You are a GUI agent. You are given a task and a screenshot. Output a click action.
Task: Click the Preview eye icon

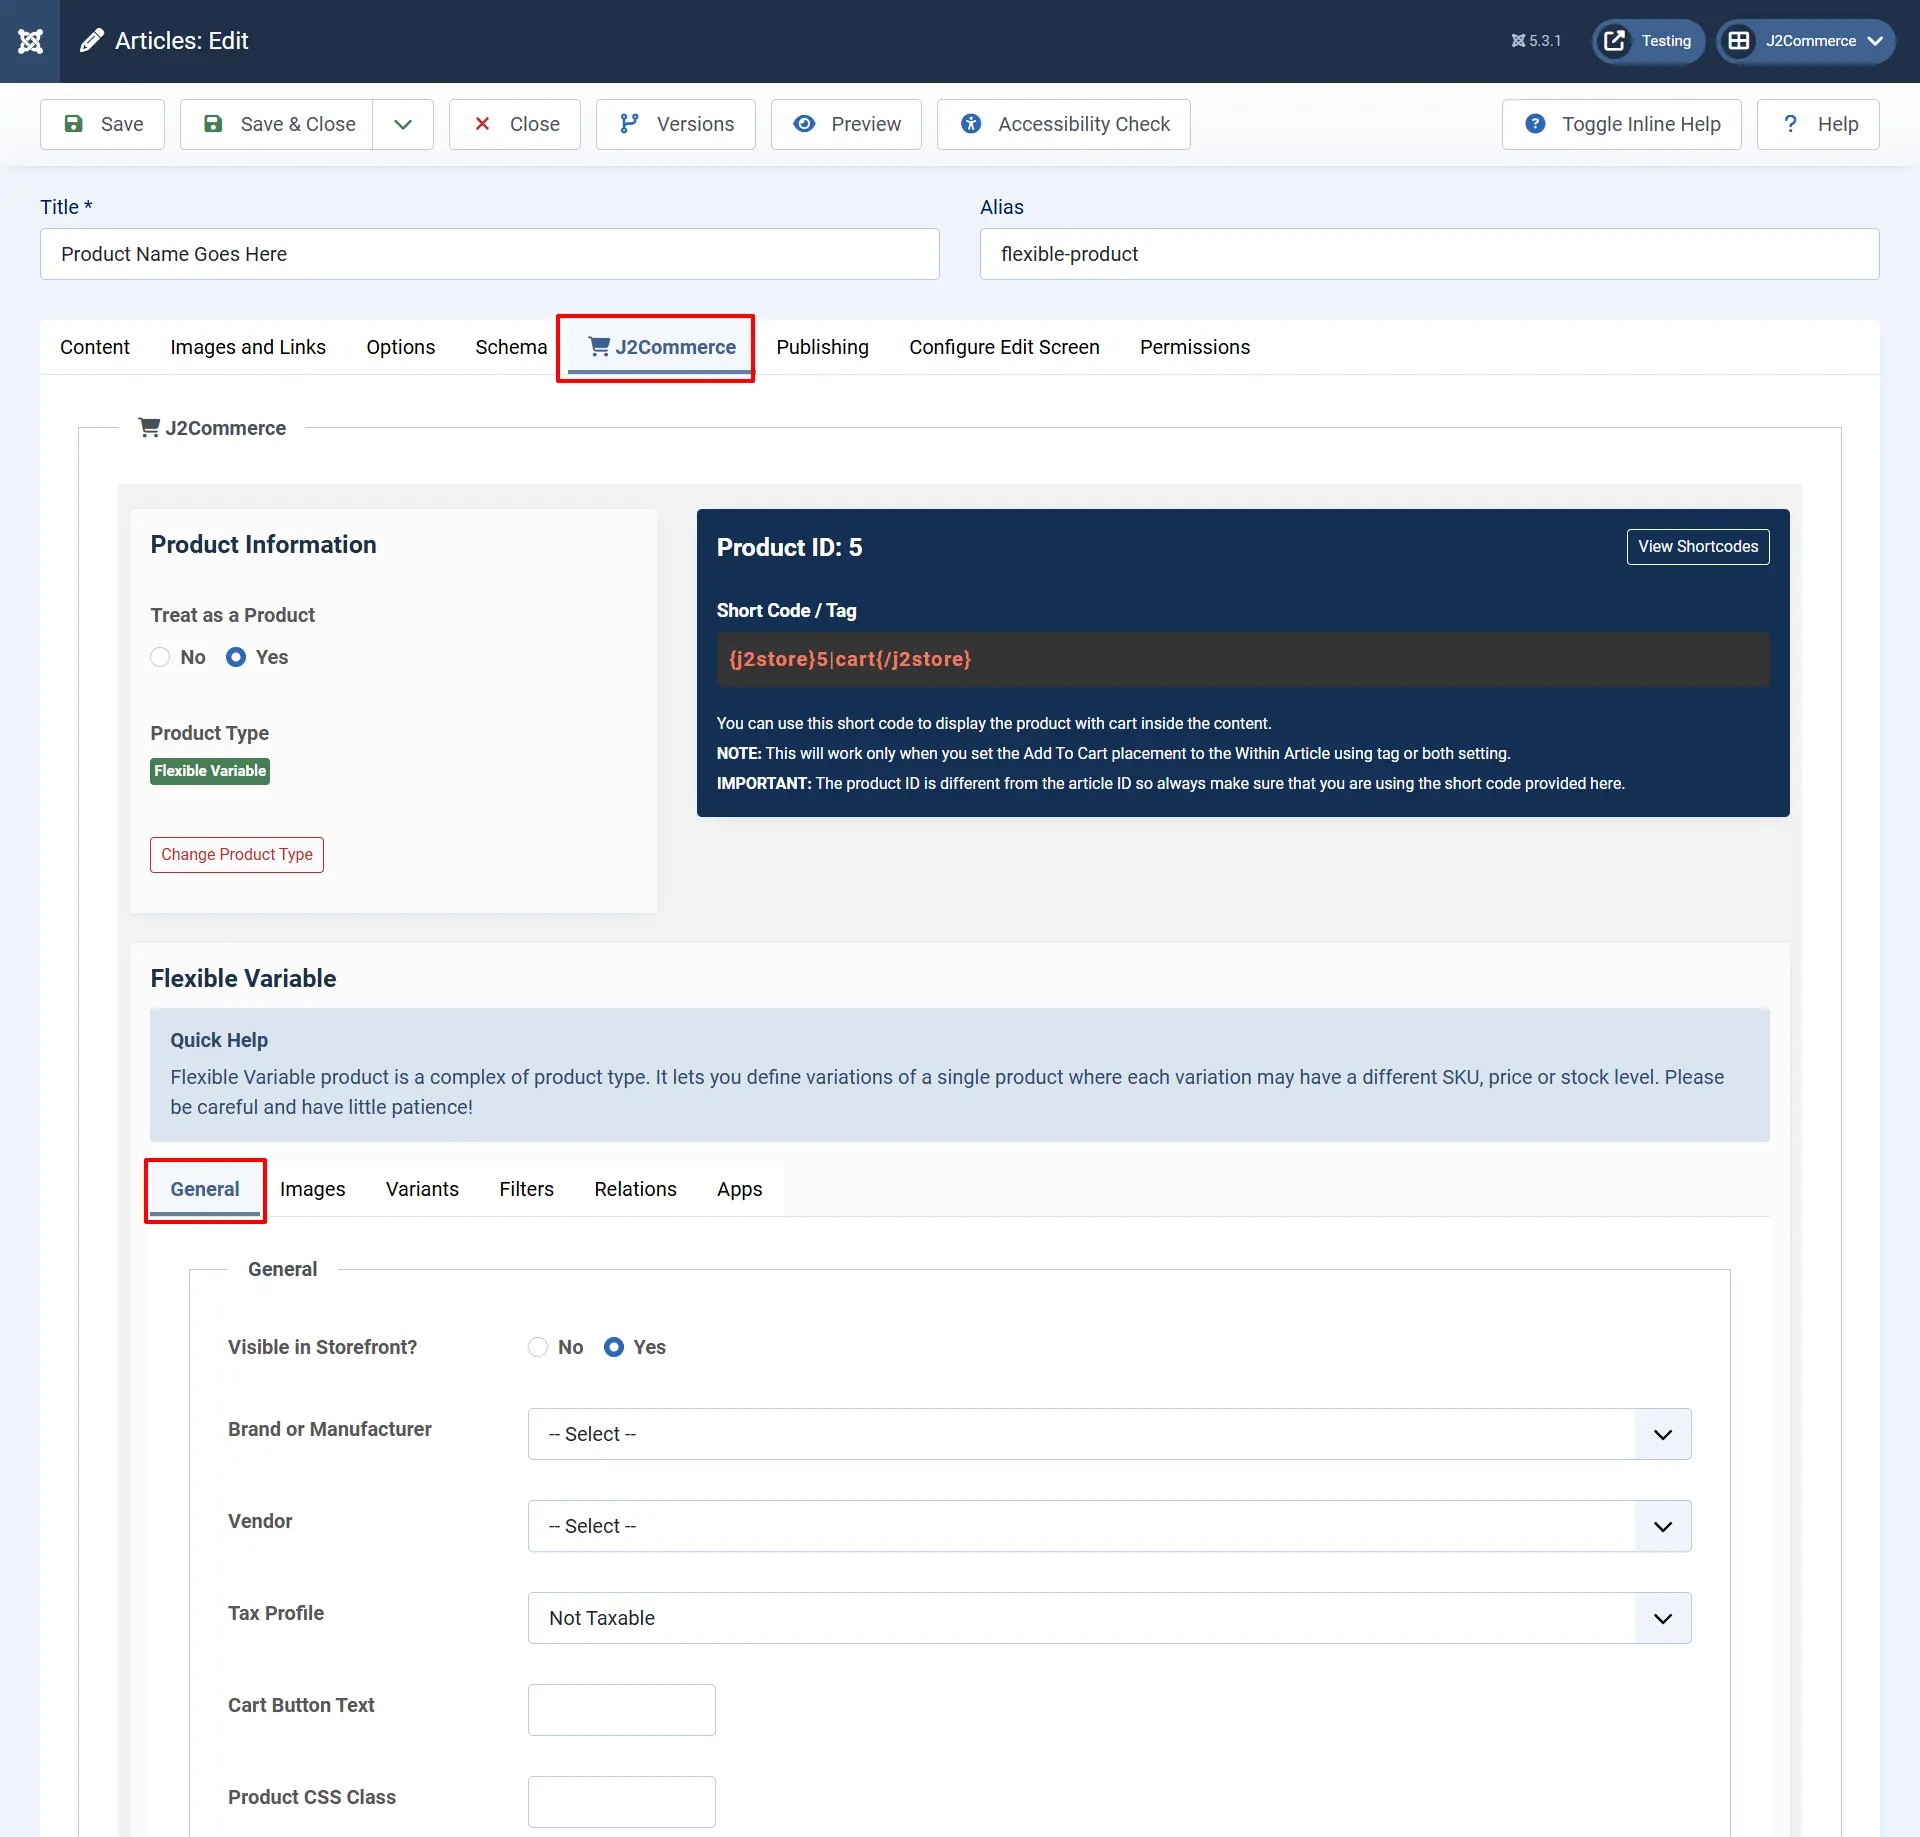[x=804, y=124]
